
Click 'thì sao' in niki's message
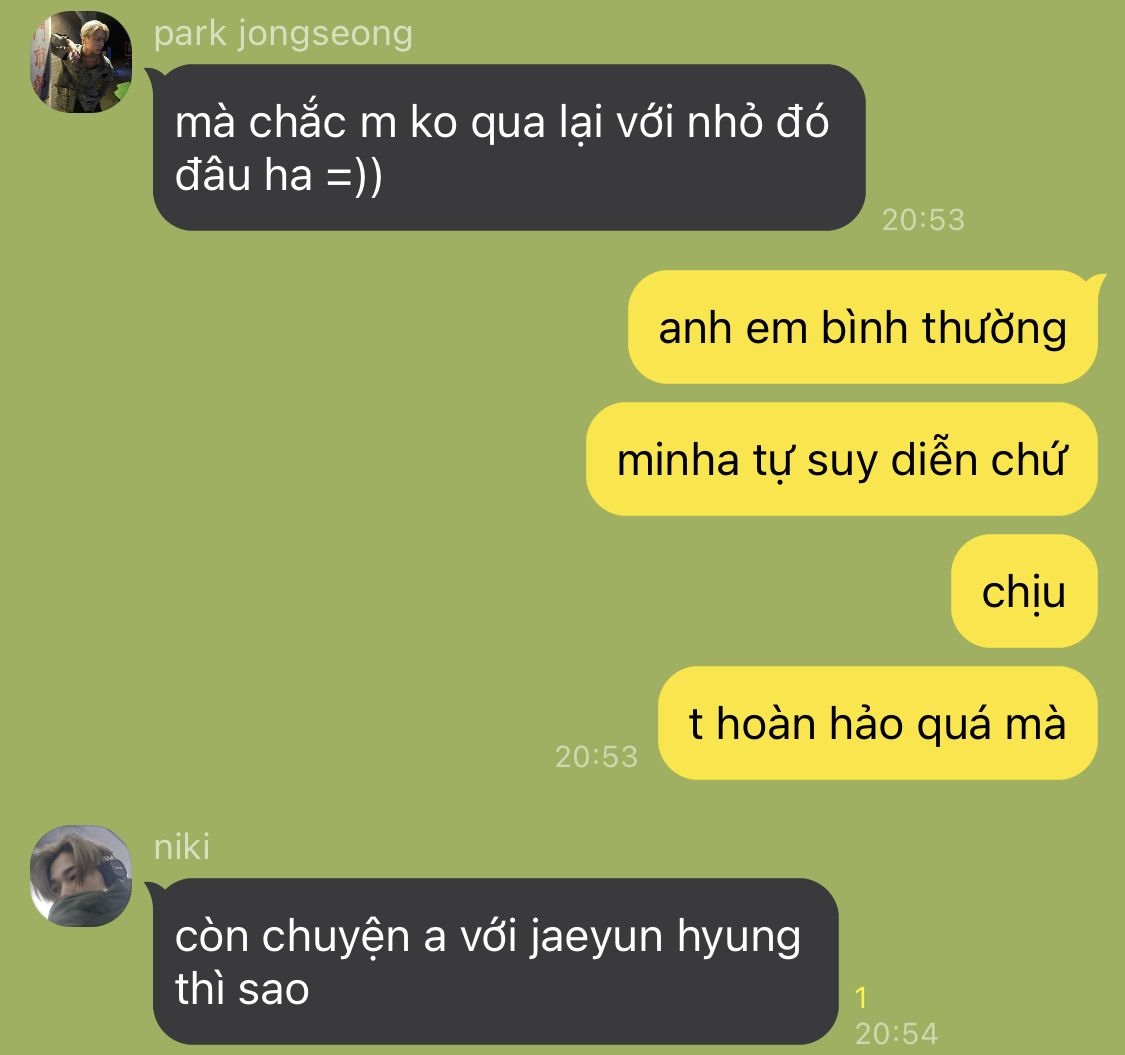[x=242, y=990]
